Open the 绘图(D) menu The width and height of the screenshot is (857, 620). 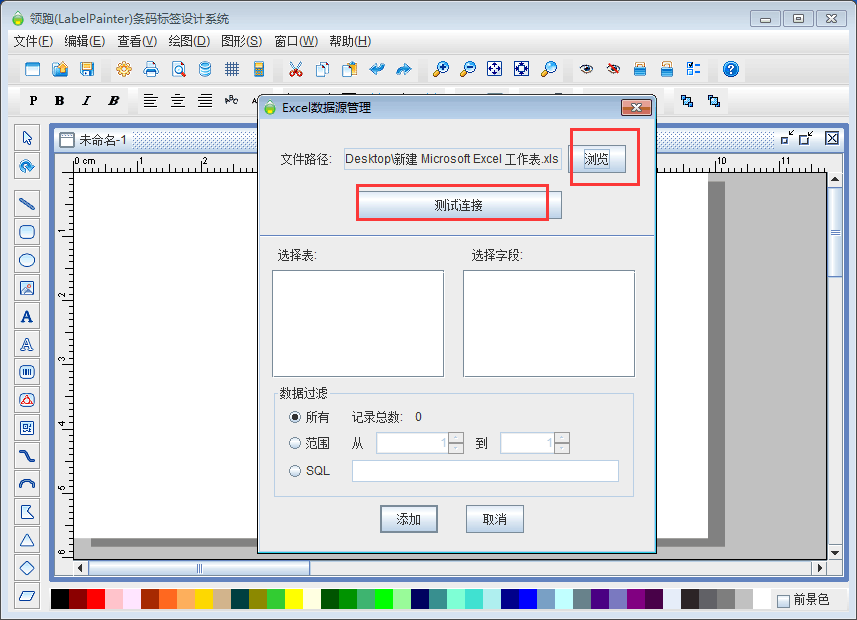point(189,41)
